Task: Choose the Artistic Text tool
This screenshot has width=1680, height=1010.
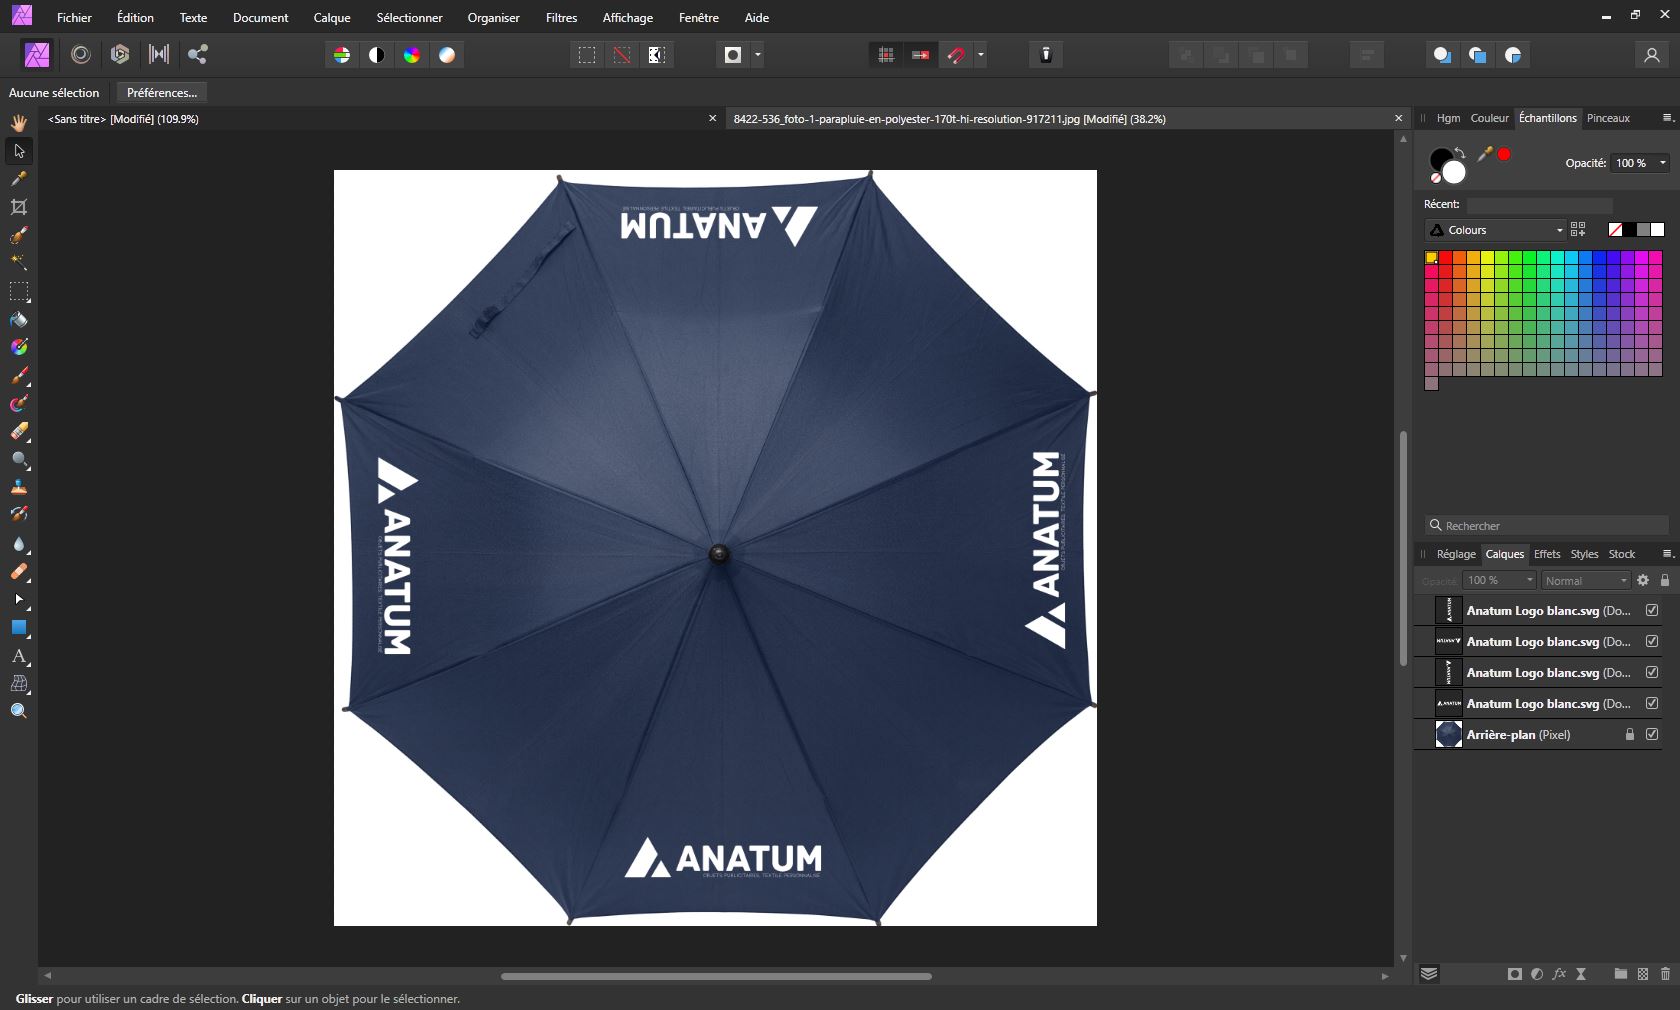Action: (x=19, y=656)
